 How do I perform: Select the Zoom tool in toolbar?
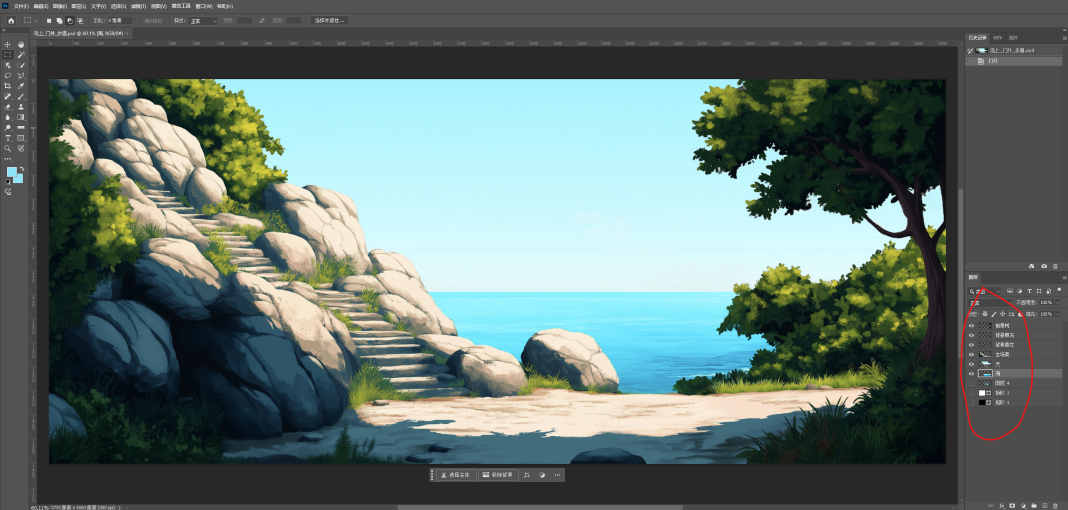pyautogui.click(x=8, y=148)
